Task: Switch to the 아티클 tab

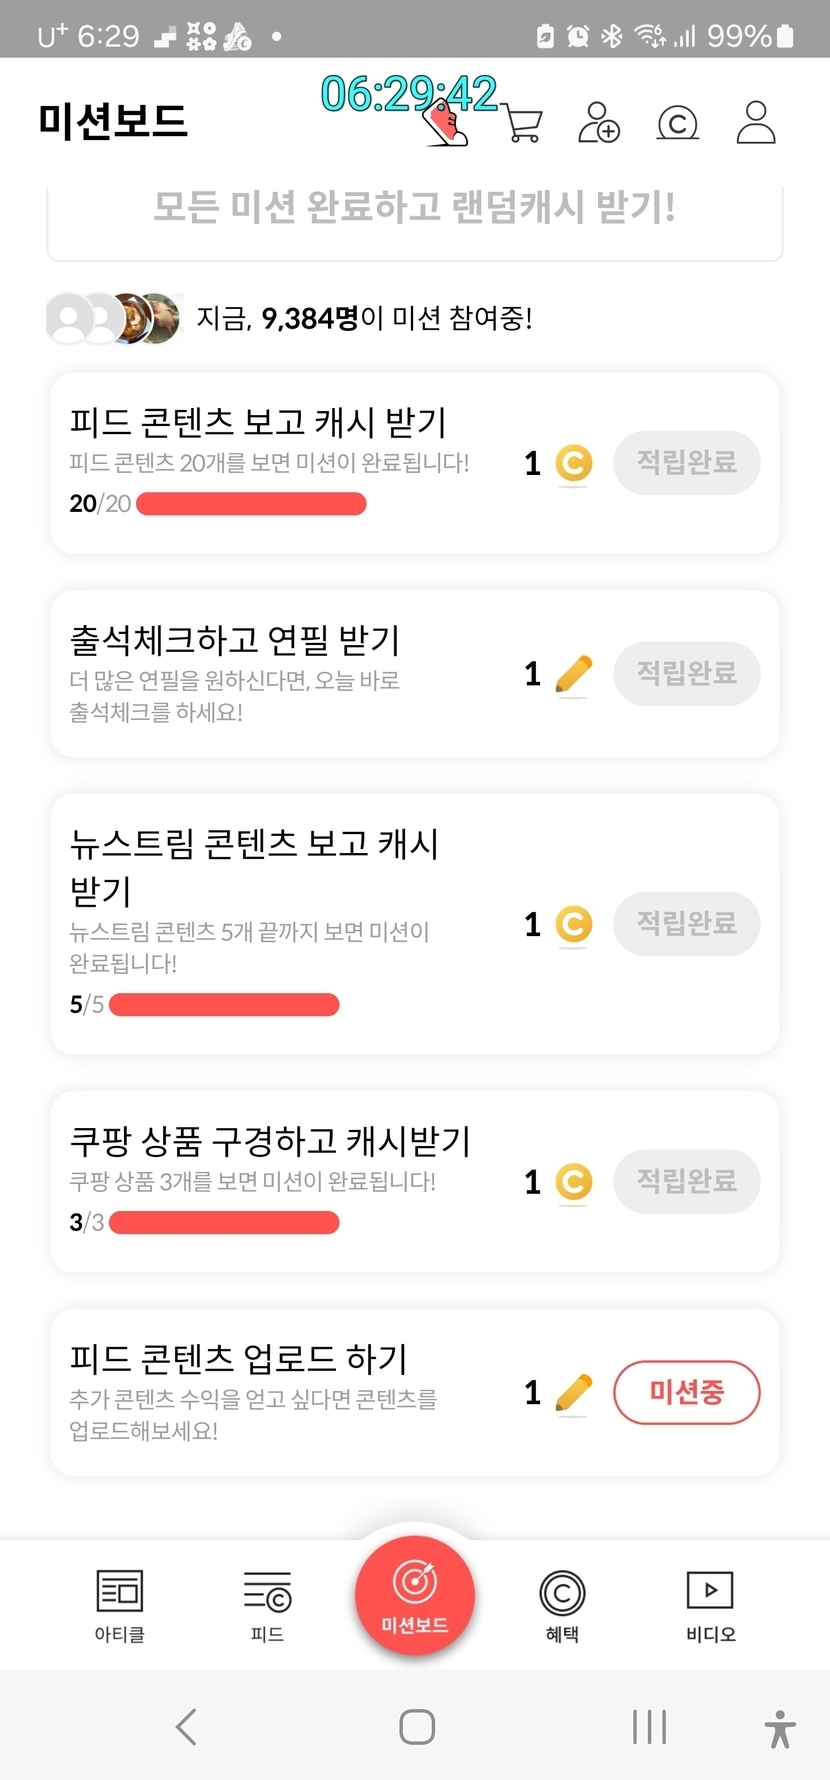Action: pyautogui.click(x=120, y=1606)
